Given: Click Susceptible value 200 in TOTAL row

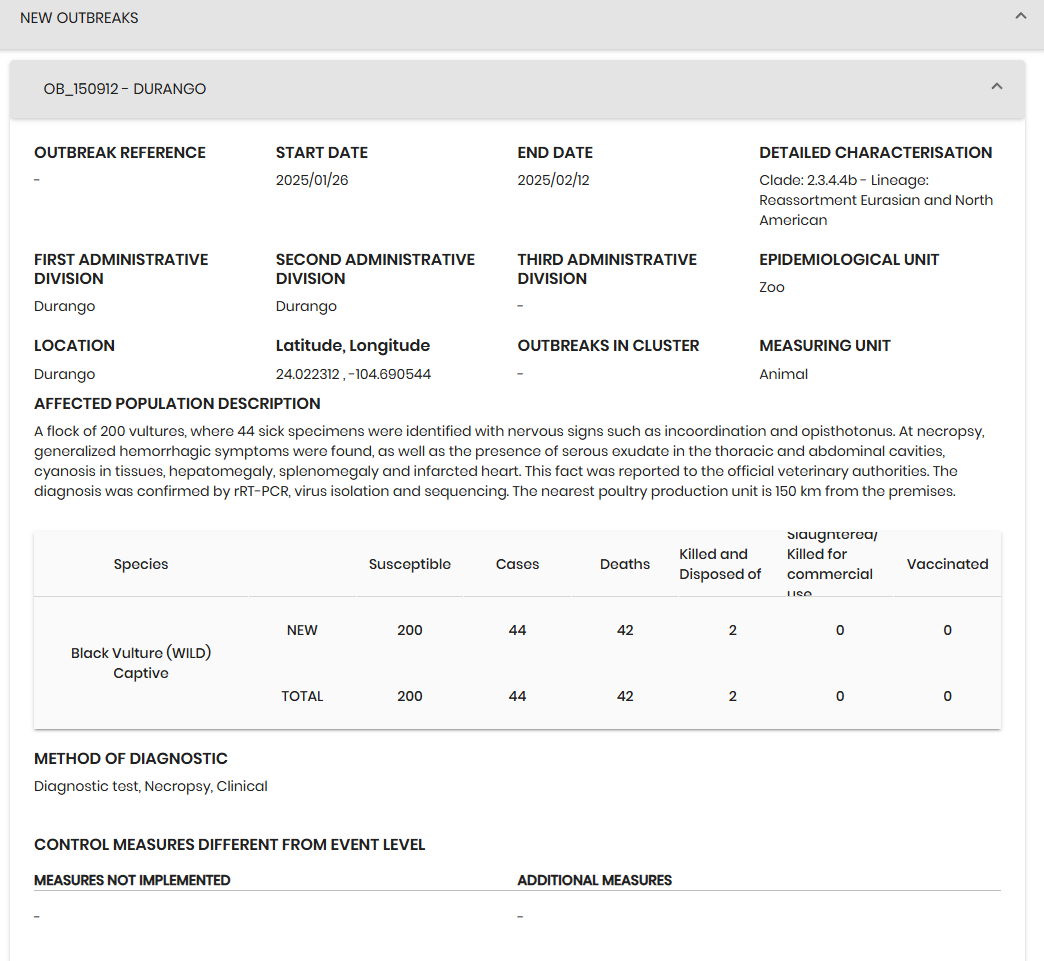Looking at the screenshot, I should click(x=409, y=696).
